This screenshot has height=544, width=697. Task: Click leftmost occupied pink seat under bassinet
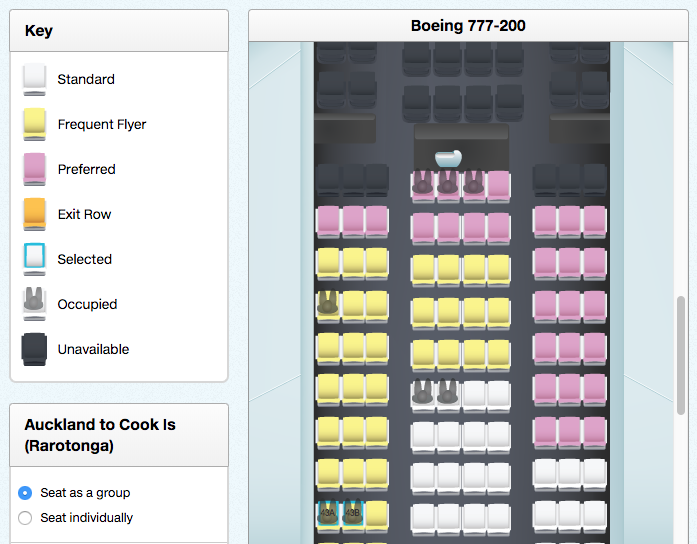pyautogui.click(x=422, y=185)
